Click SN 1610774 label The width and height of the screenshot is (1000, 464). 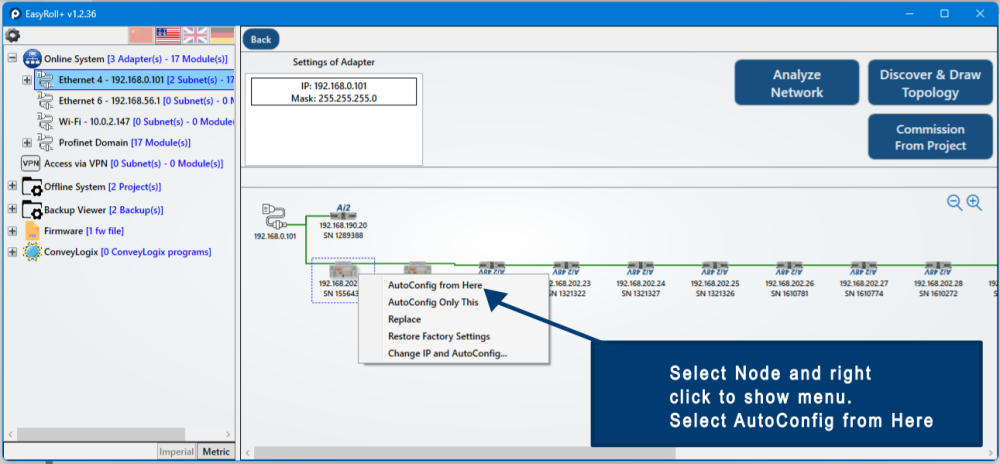point(864,294)
